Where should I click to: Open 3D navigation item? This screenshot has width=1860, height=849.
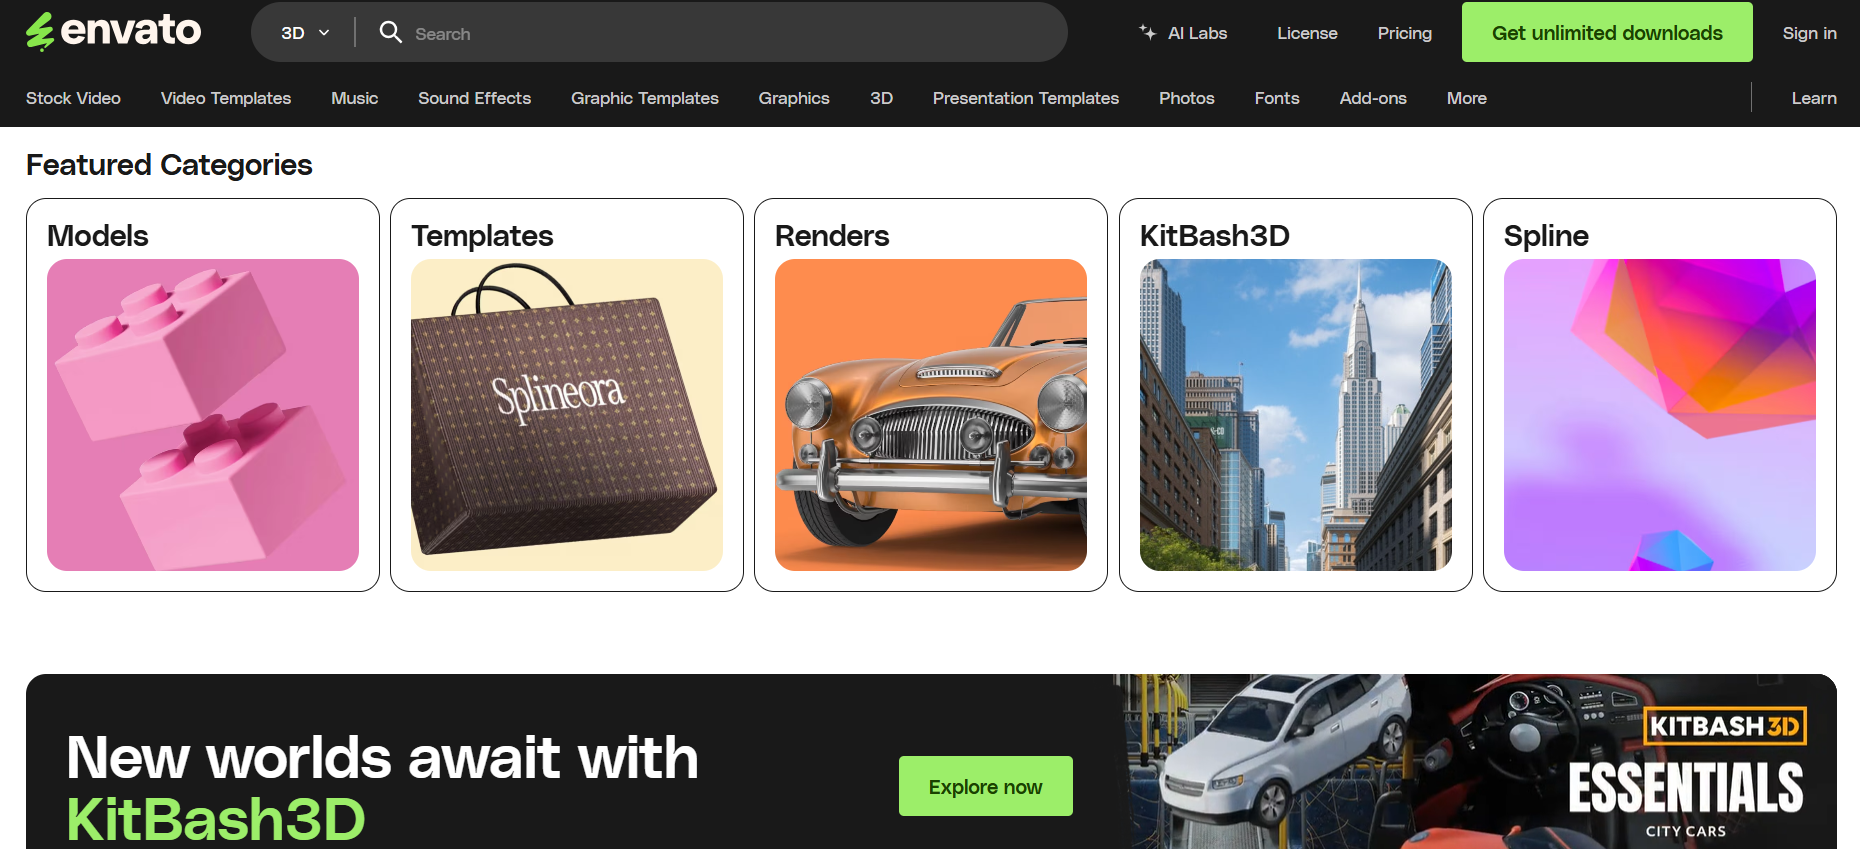pos(881,98)
